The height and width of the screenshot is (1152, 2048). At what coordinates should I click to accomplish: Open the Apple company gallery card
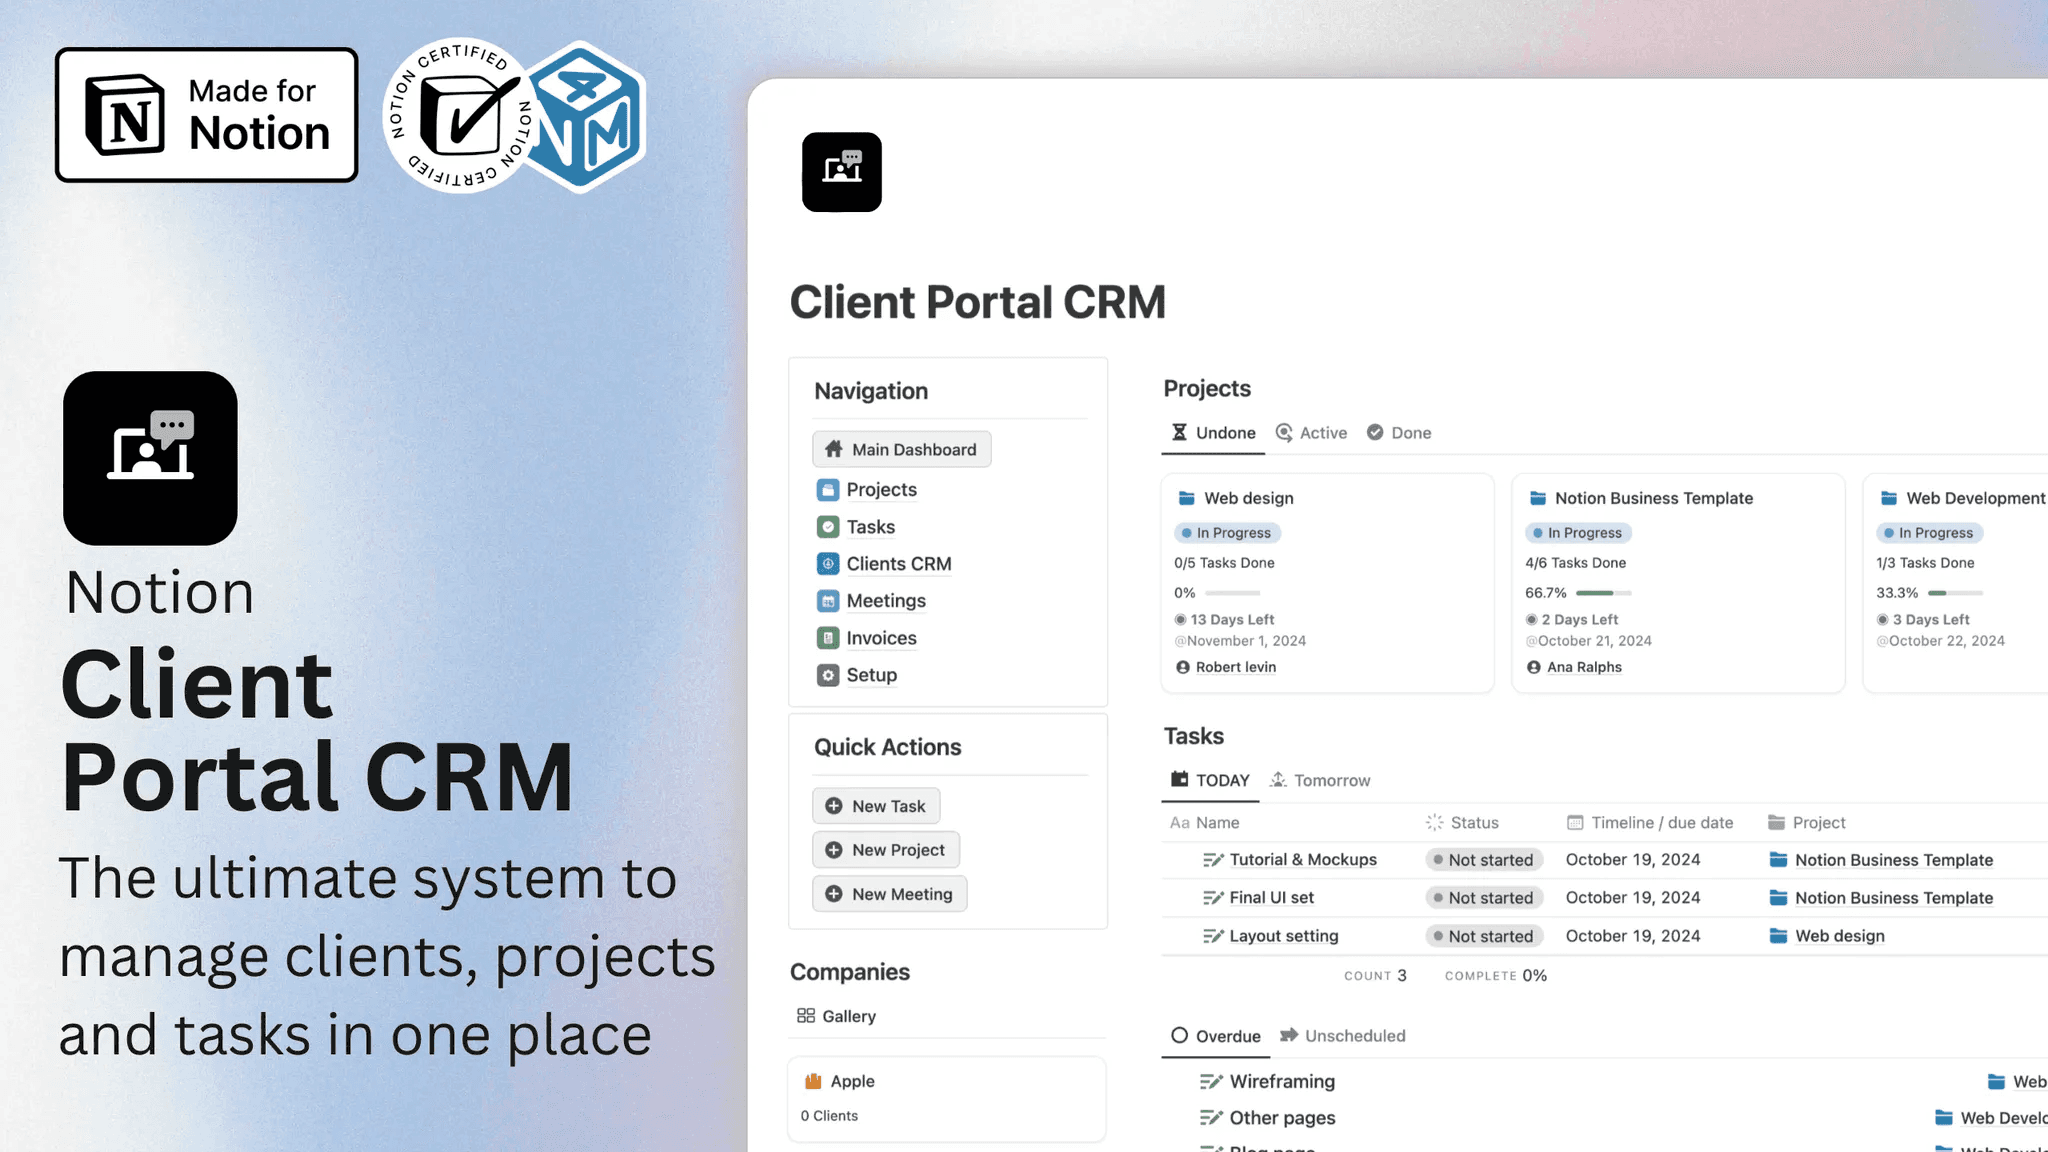(x=946, y=1098)
